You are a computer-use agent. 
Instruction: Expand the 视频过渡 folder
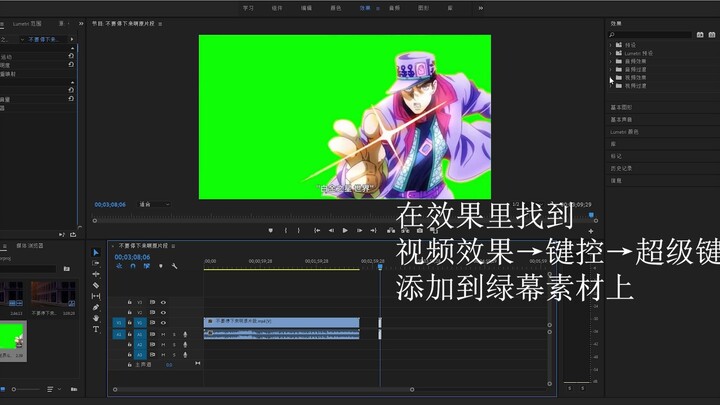(x=611, y=86)
